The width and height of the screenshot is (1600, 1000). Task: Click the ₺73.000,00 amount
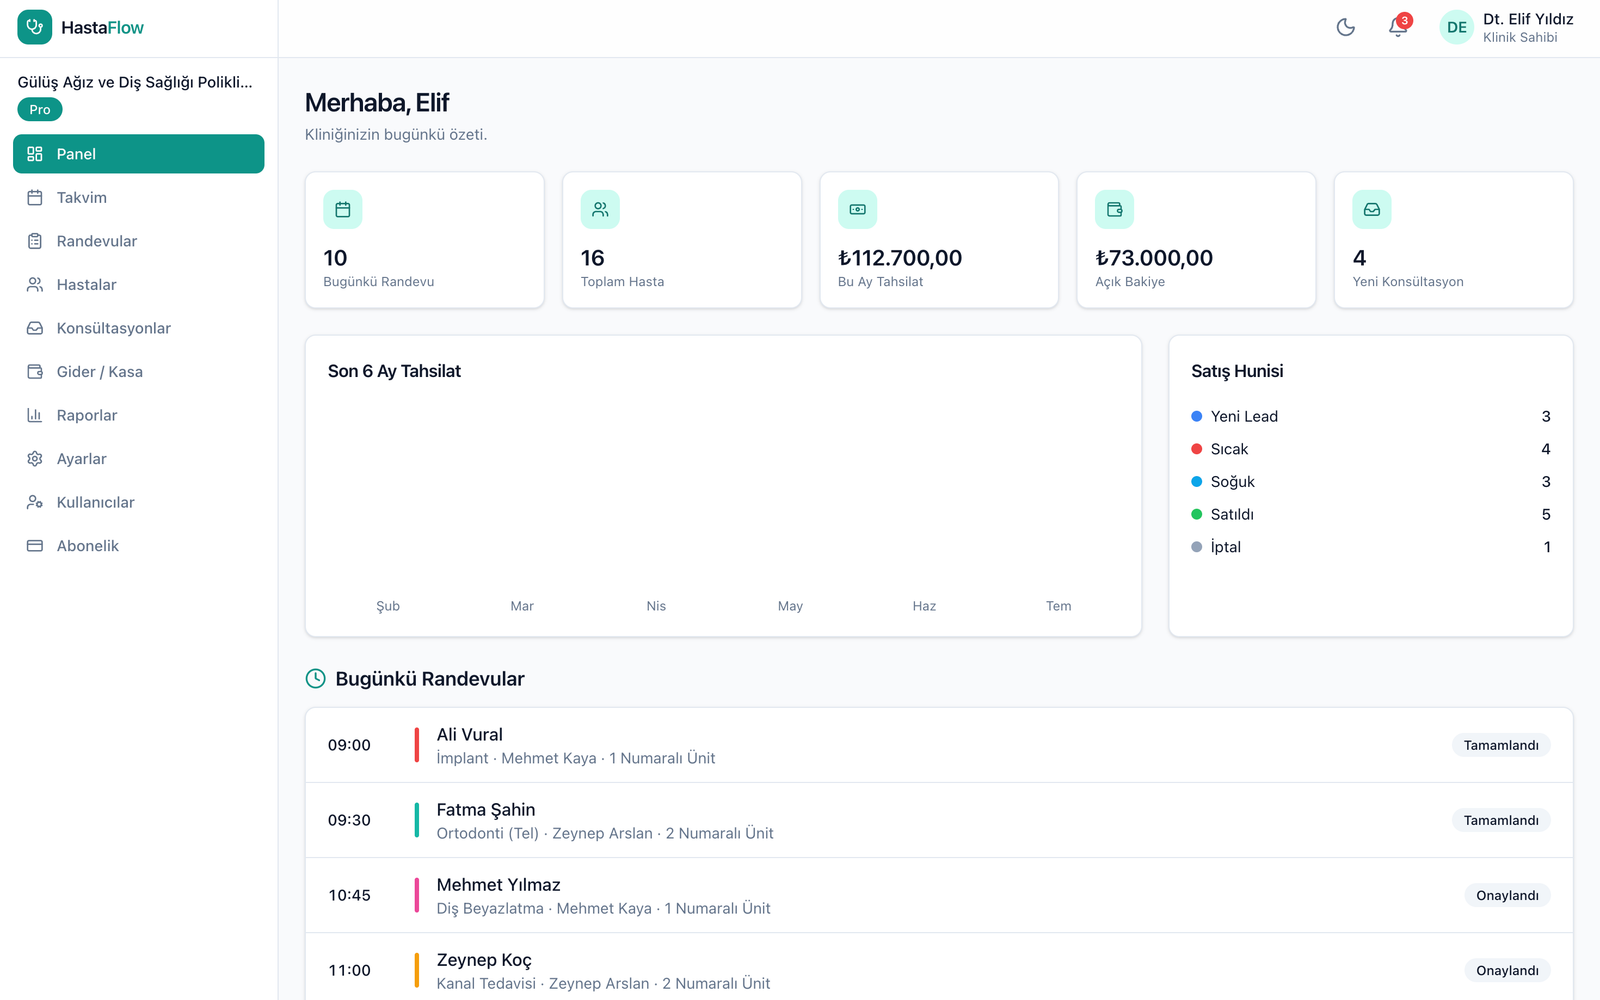click(x=1154, y=258)
